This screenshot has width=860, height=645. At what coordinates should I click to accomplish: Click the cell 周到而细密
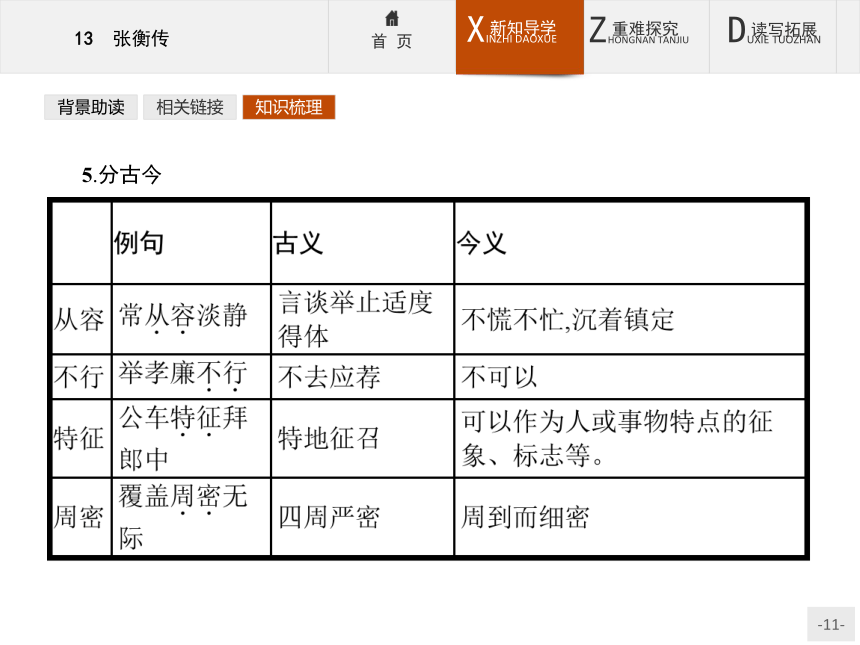coord(525,517)
